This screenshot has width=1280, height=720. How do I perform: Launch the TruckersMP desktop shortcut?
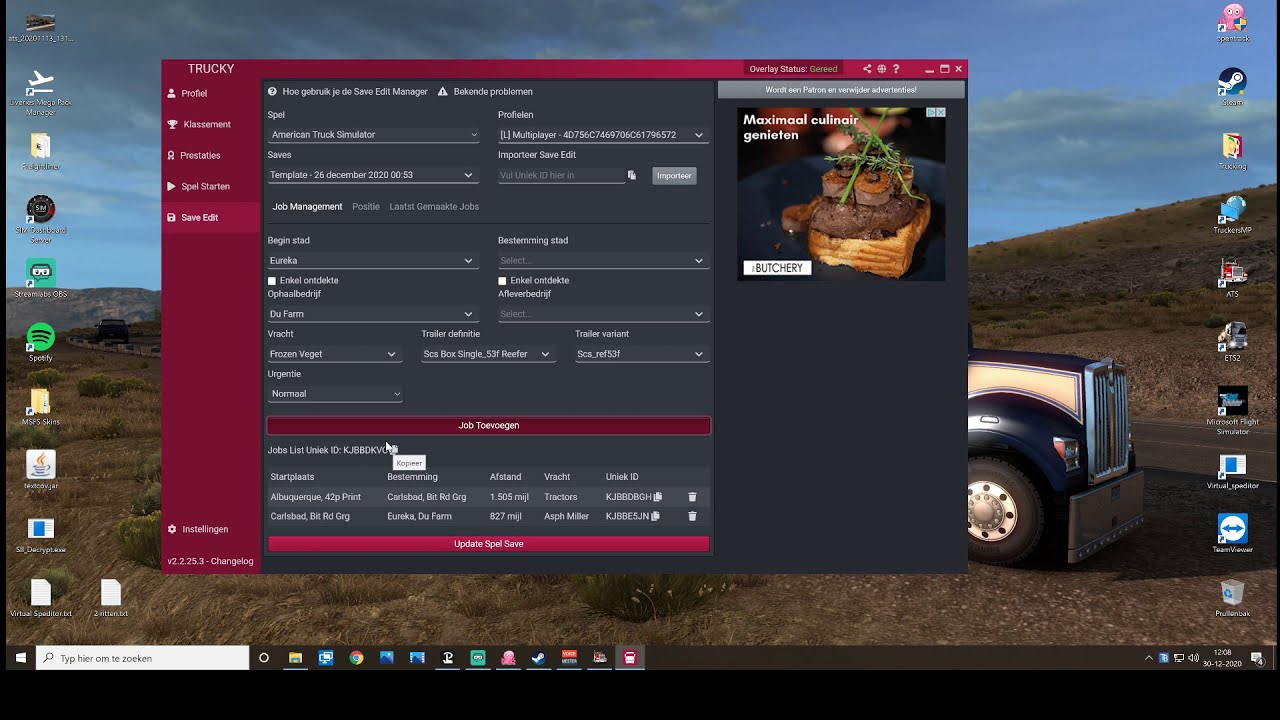click(1232, 215)
